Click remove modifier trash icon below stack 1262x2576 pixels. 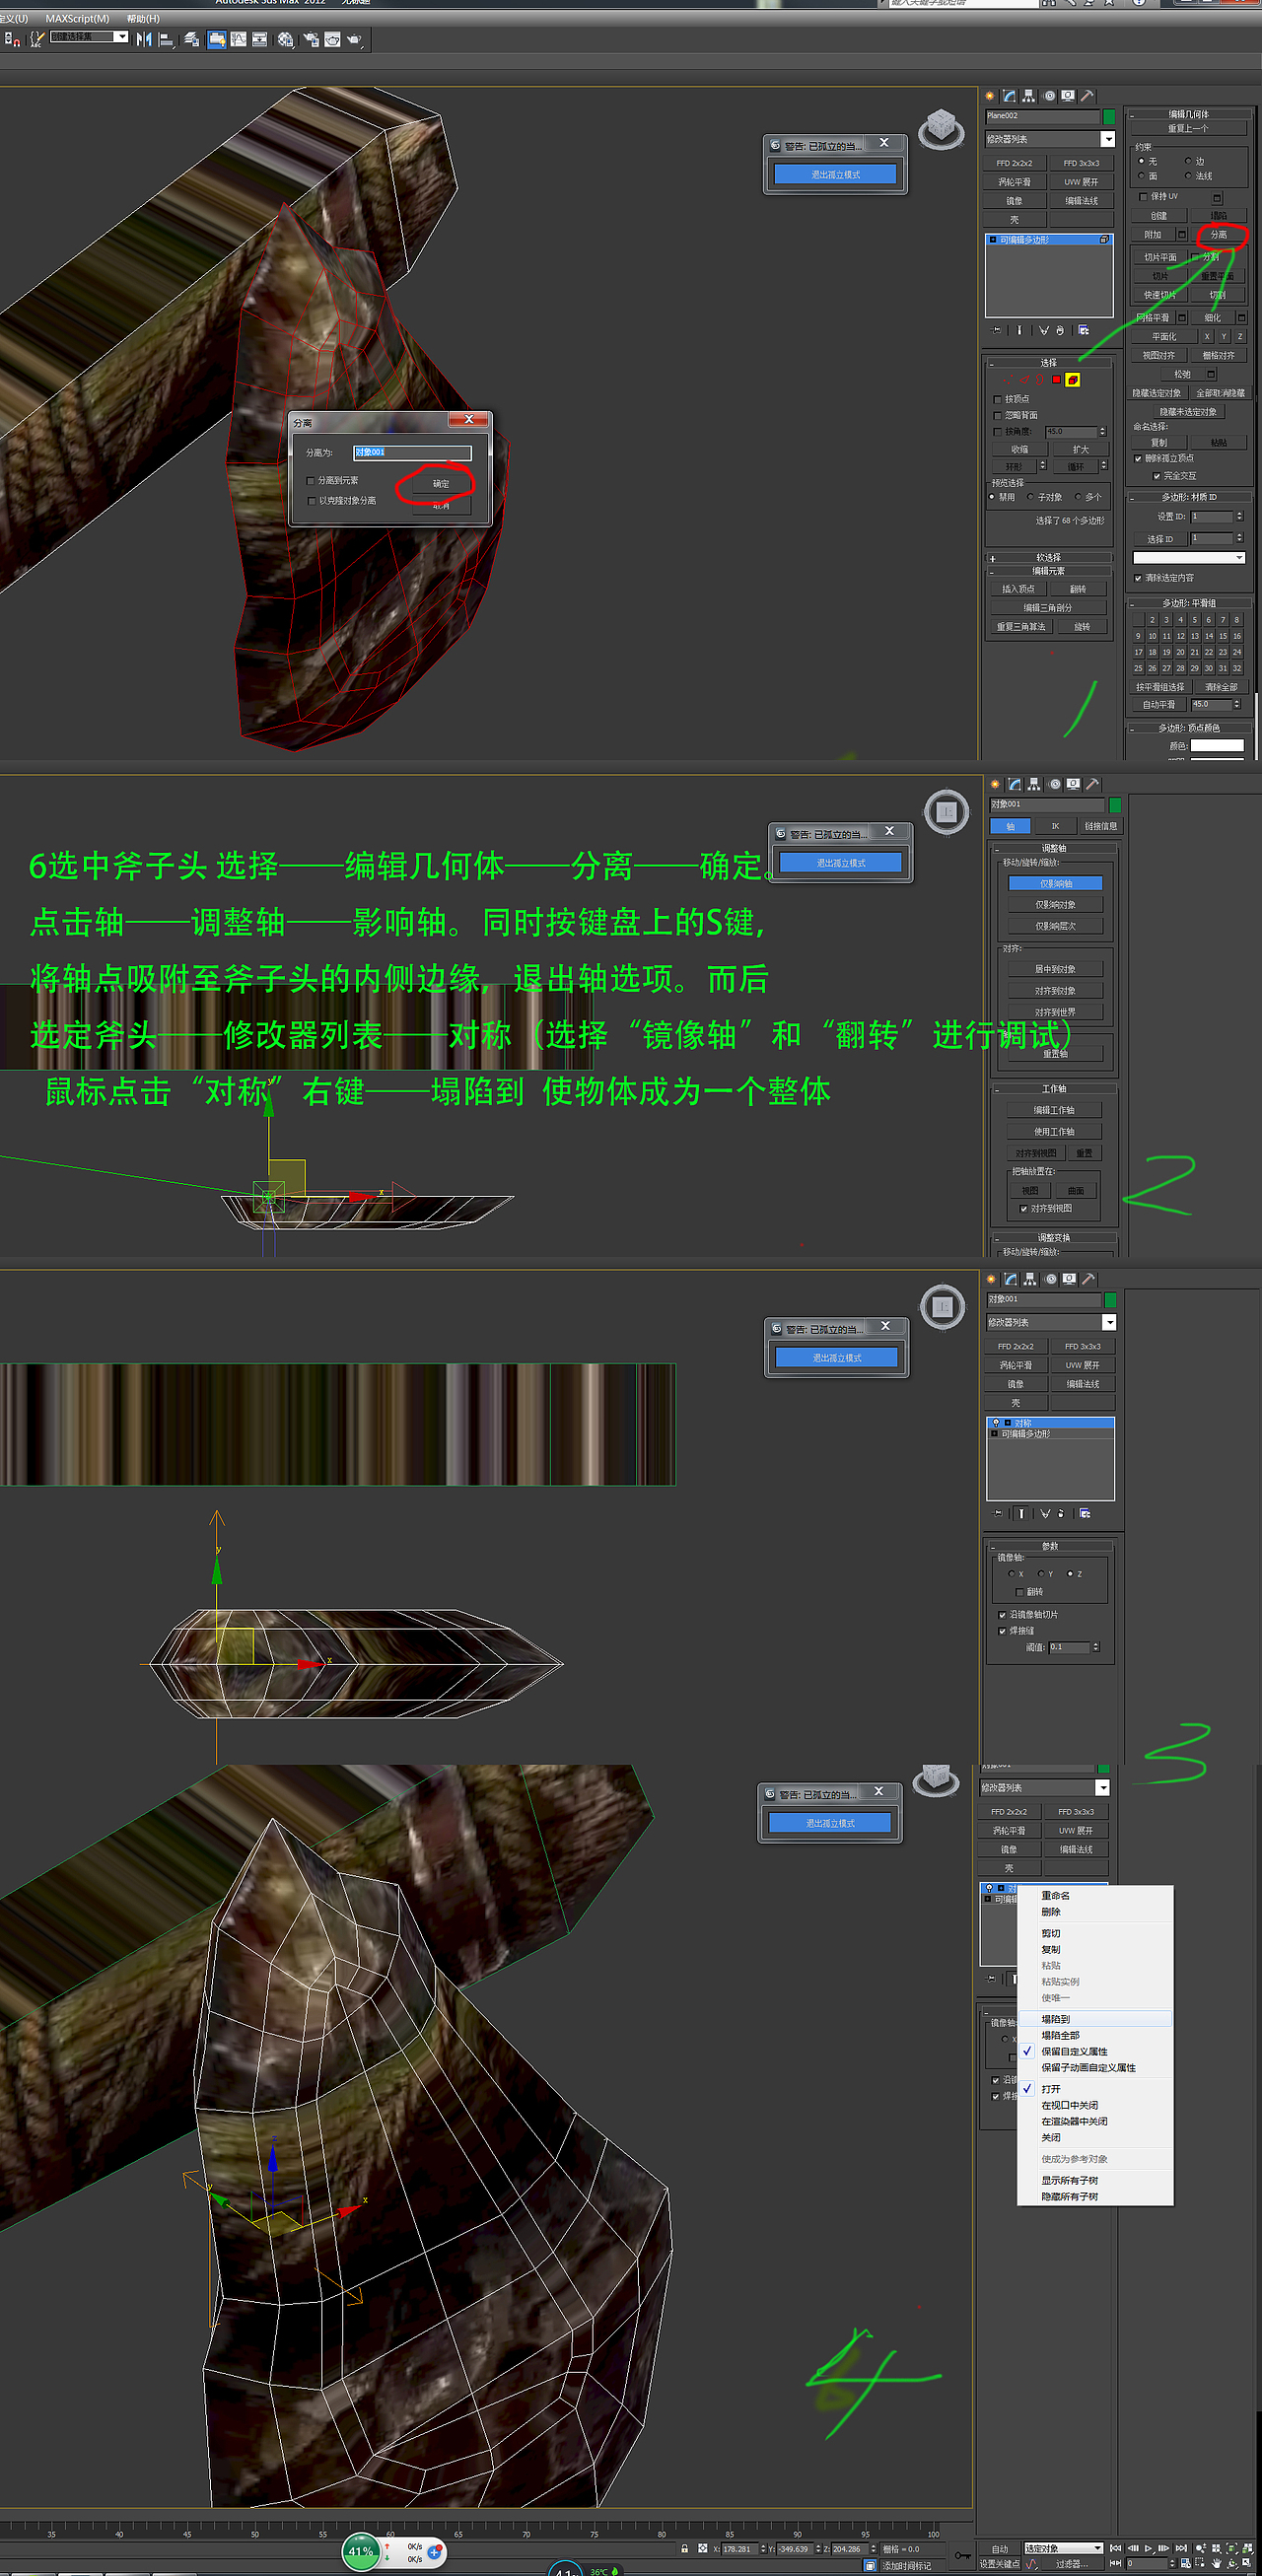(1060, 330)
